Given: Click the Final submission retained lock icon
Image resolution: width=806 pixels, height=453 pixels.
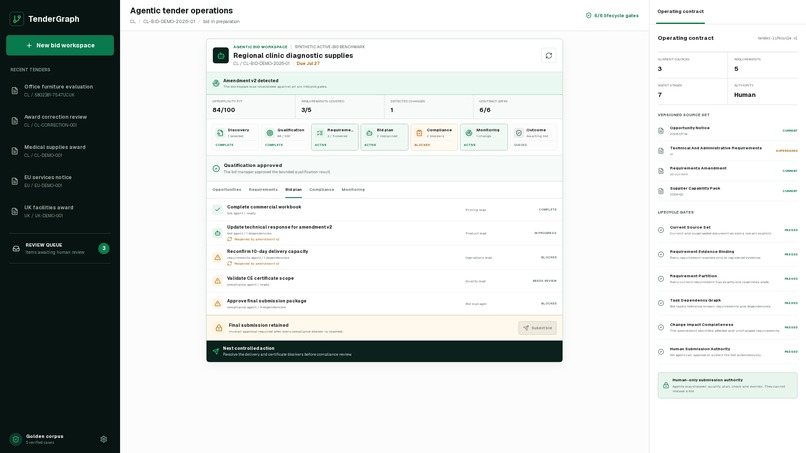Looking at the screenshot, I should [219, 328].
